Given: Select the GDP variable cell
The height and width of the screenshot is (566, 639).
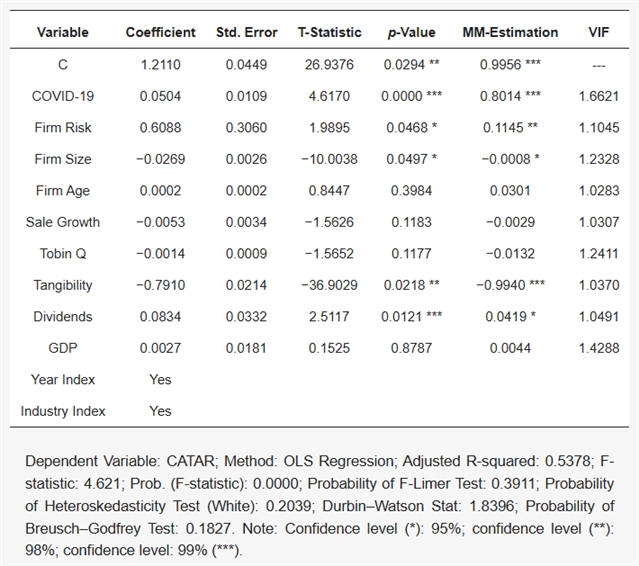Looking at the screenshot, I should 62,348.
